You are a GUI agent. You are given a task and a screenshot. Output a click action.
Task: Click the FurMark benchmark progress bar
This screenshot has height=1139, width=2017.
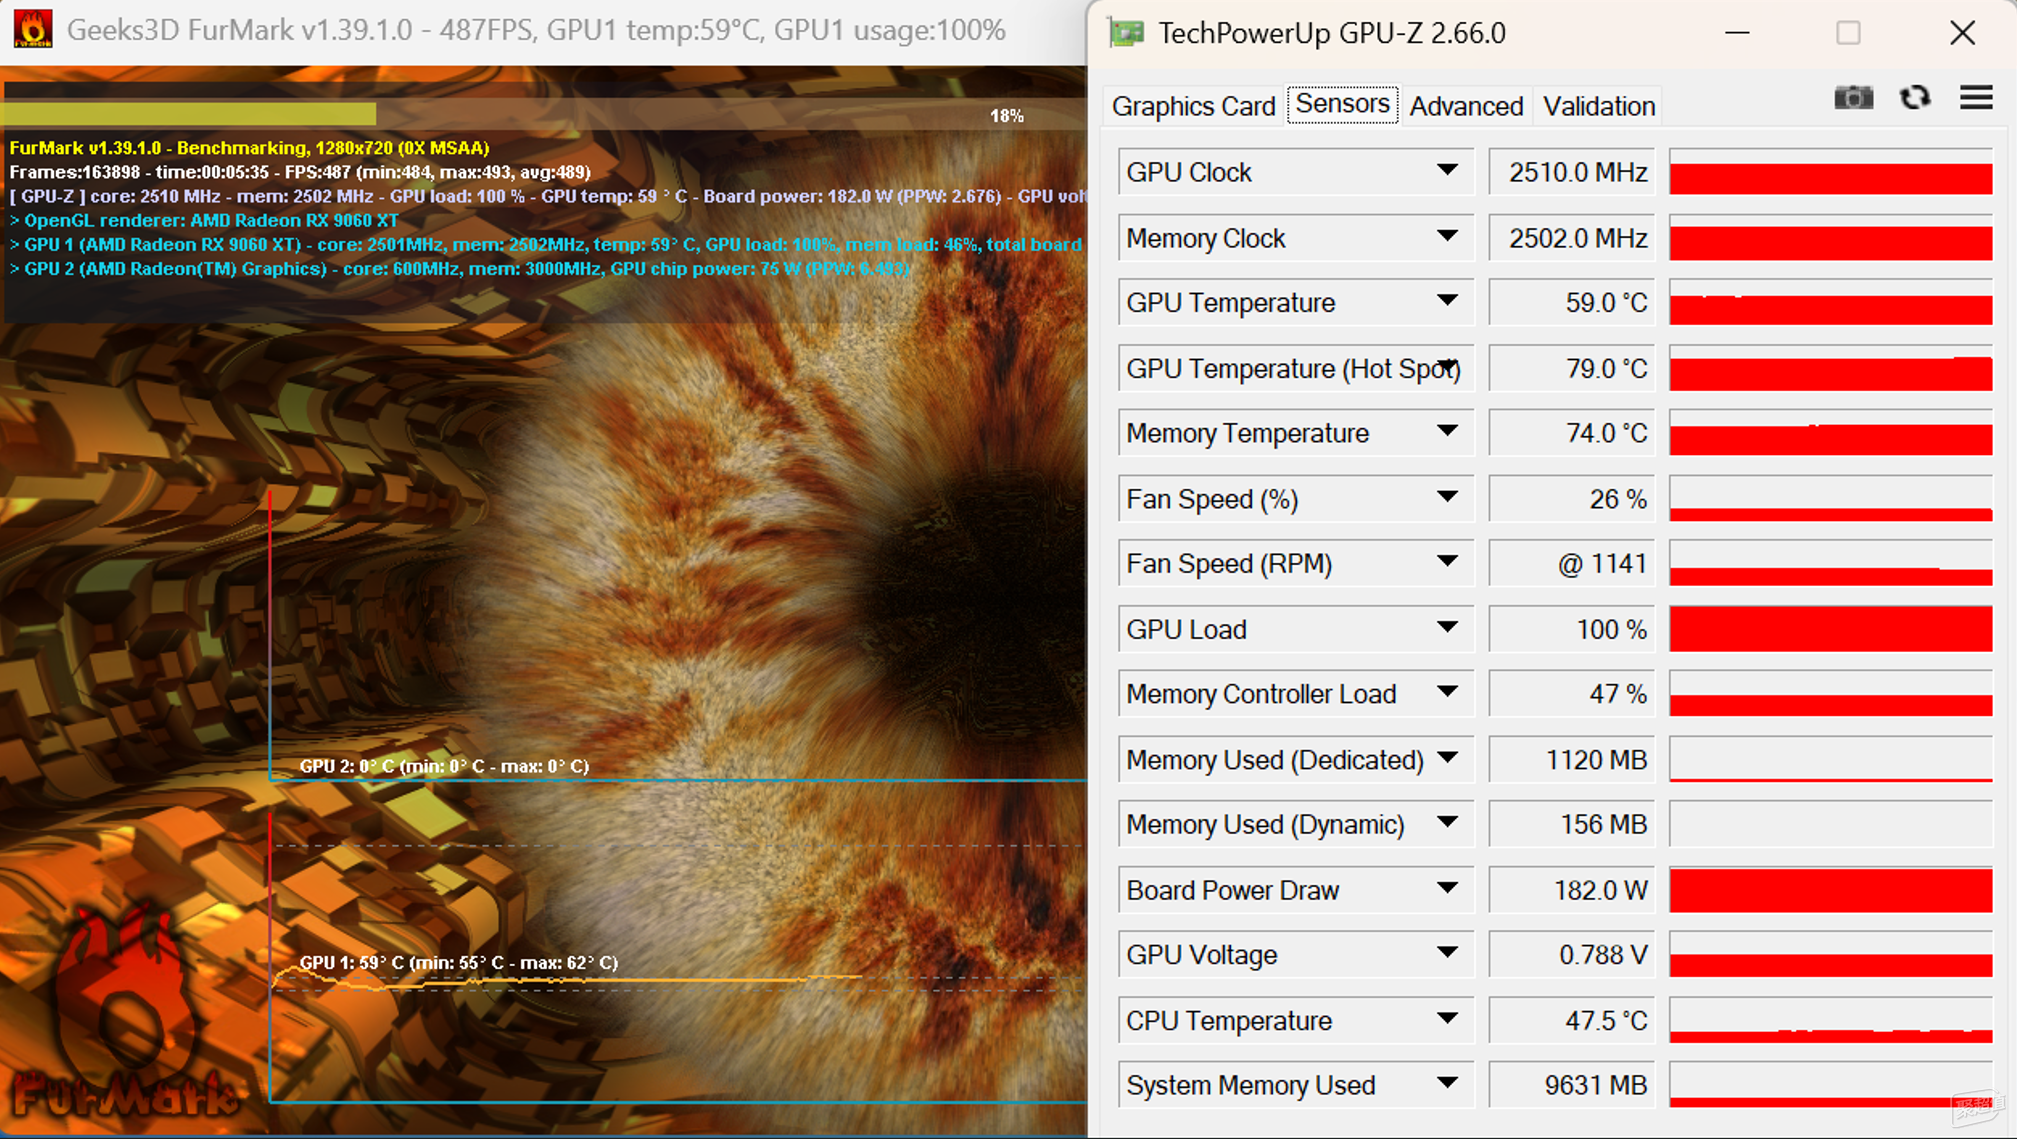543,114
